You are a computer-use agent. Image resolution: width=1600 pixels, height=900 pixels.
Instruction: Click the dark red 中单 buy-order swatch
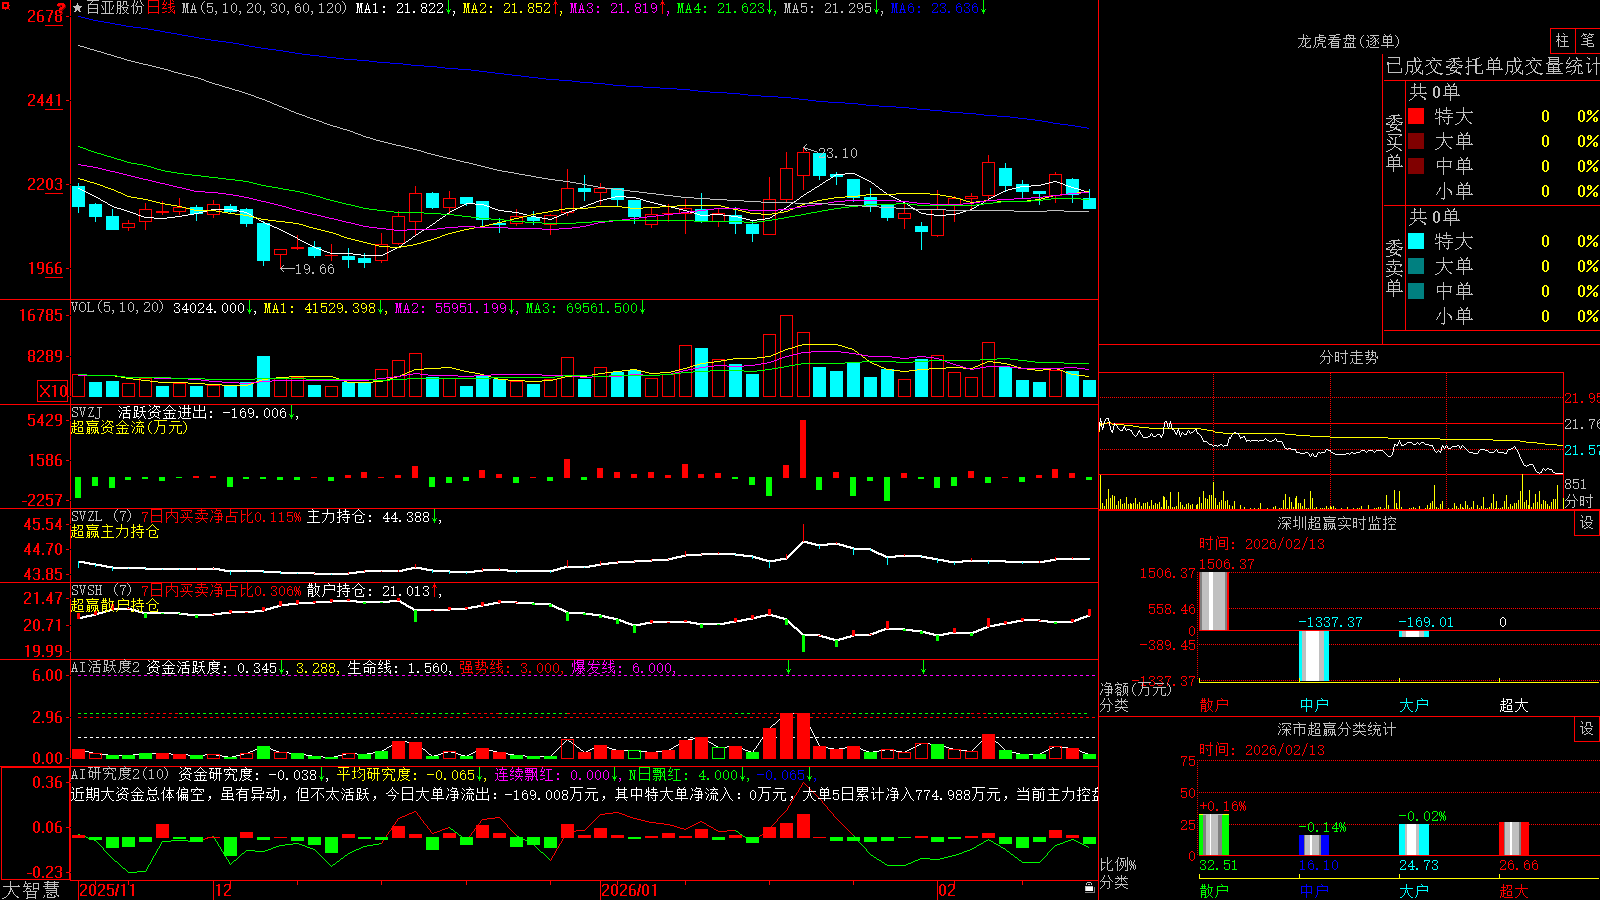coord(1416,166)
